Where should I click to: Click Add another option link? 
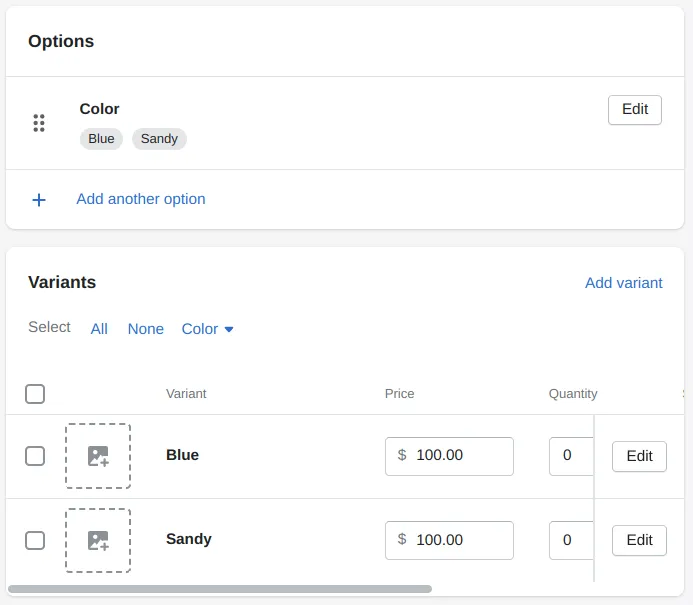coord(141,199)
